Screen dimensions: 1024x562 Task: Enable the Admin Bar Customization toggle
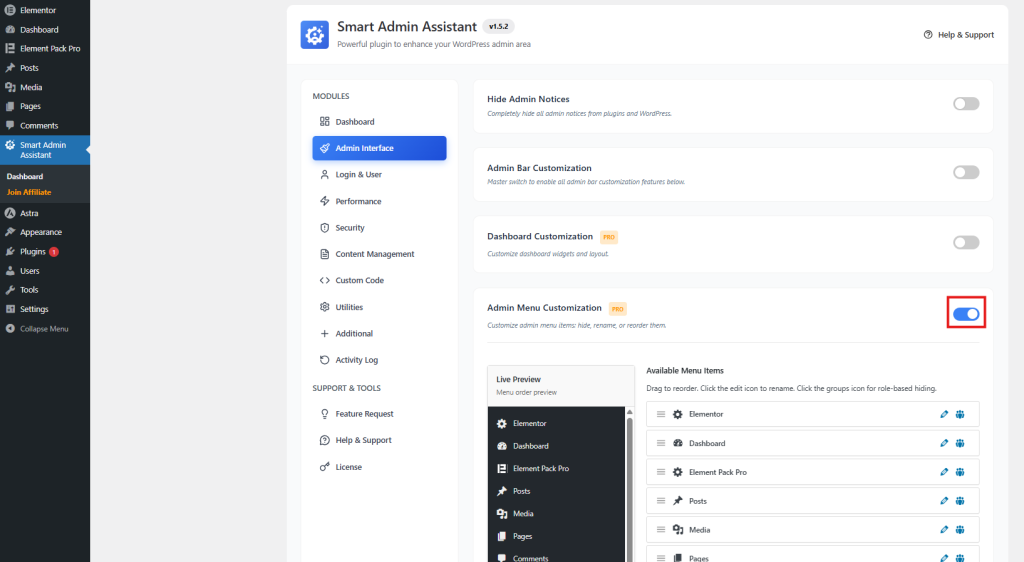click(x=966, y=172)
